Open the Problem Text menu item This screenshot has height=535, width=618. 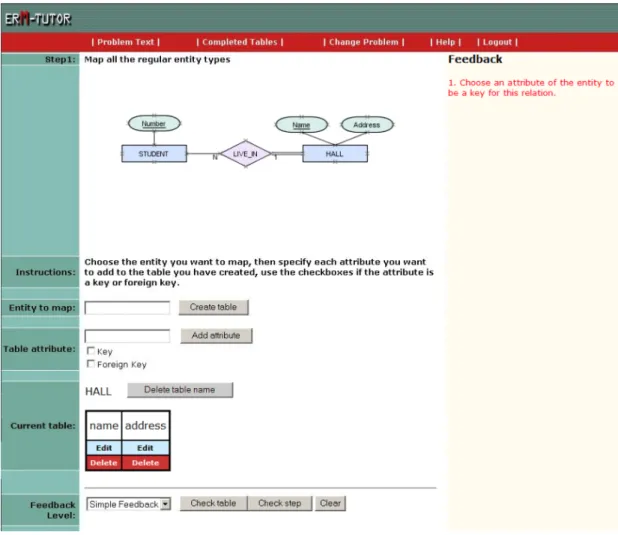click(126, 42)
